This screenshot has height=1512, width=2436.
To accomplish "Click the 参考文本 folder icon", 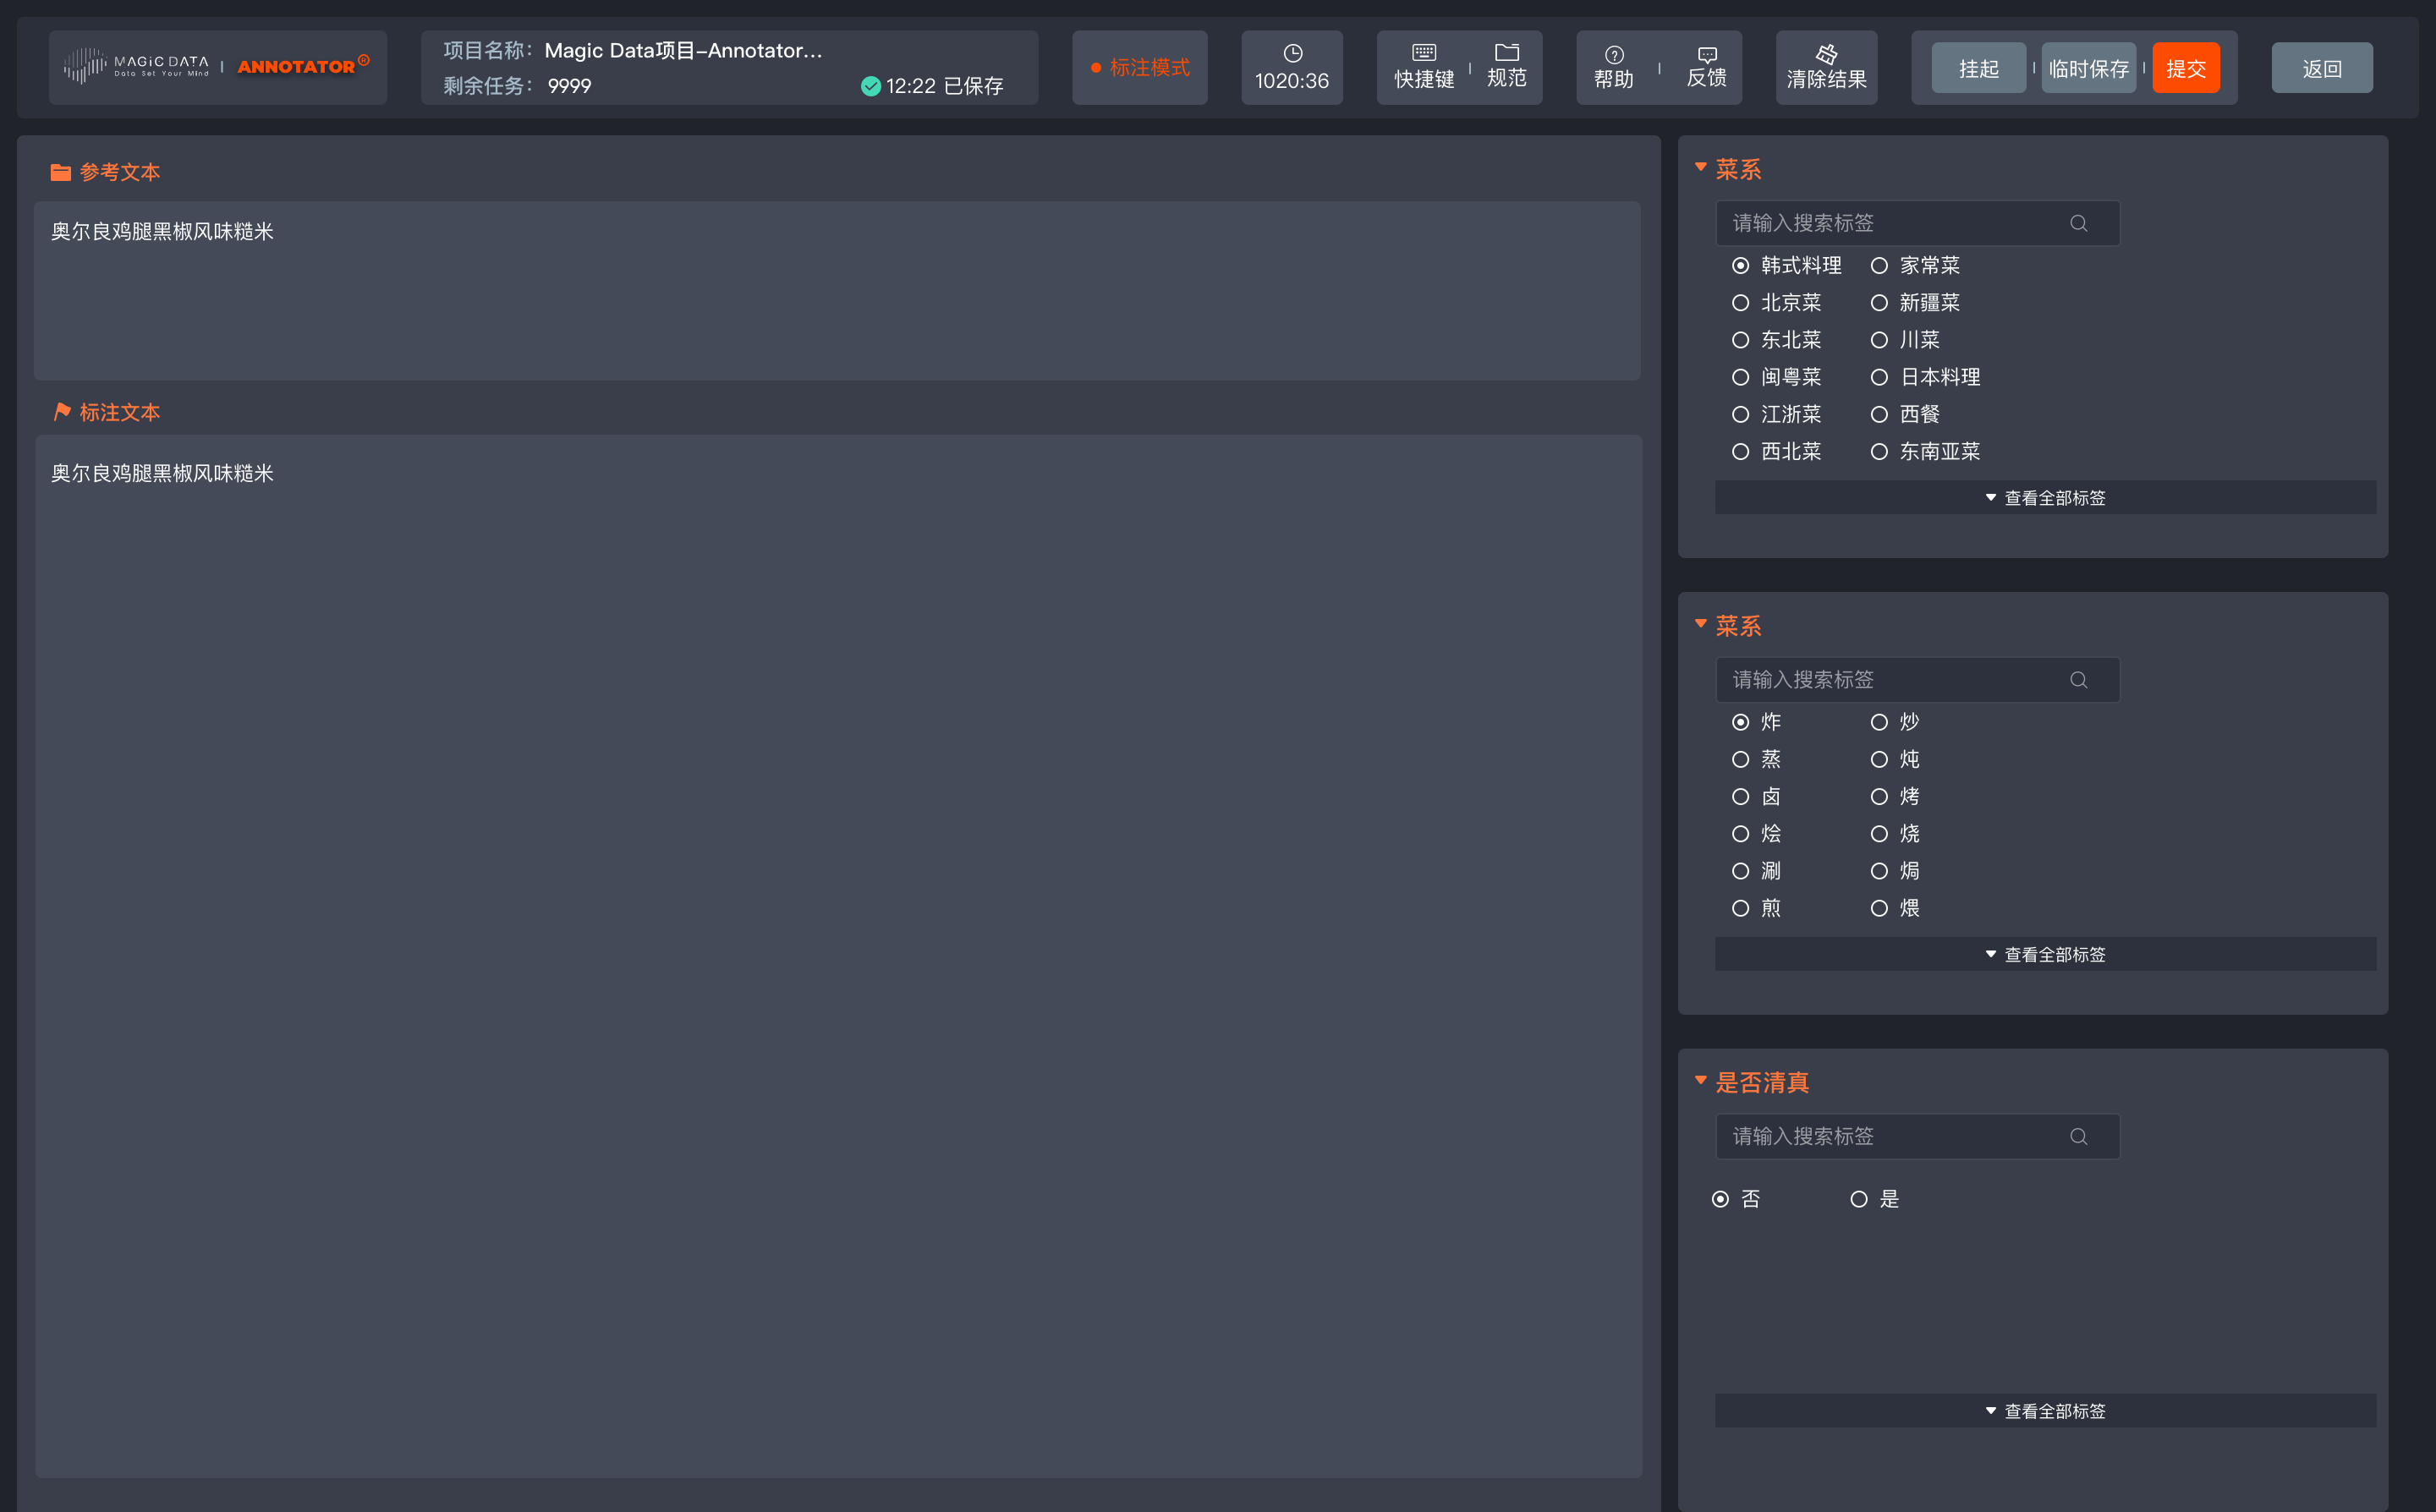I will pyautogui.click(x=60, y=171).
